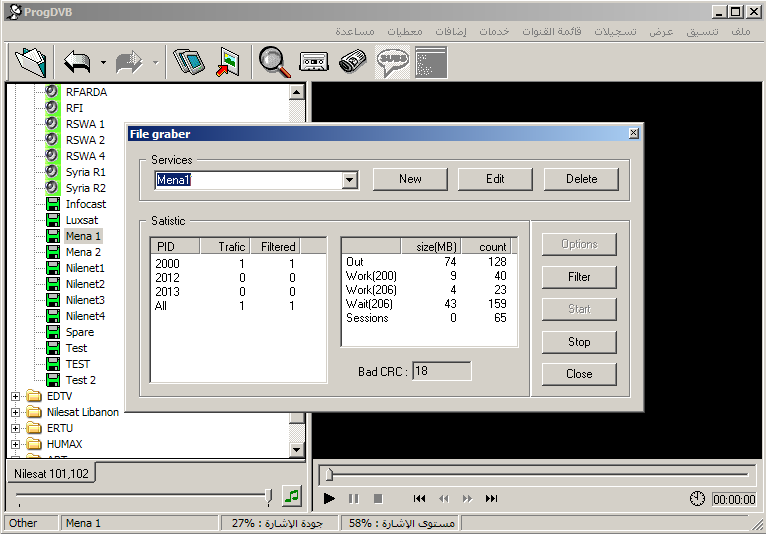Click the clock icon beside the timer
Screen dimensions: 766x534
pyautogui.click(x=697, y=499)
